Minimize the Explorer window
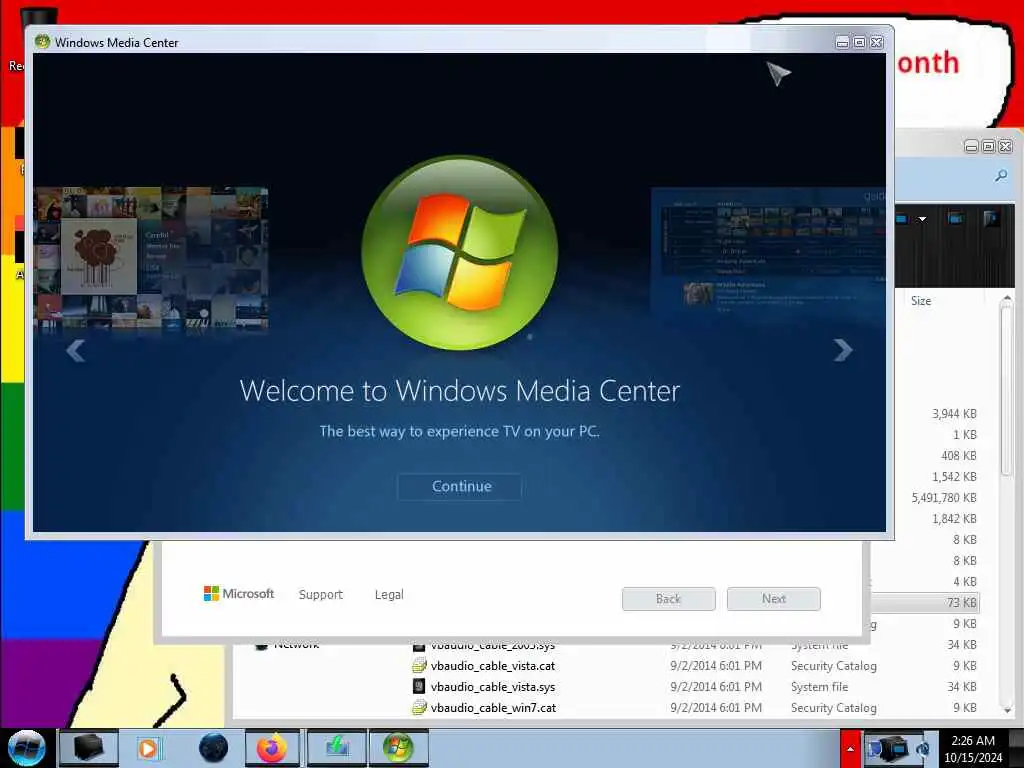 [972, 146]
